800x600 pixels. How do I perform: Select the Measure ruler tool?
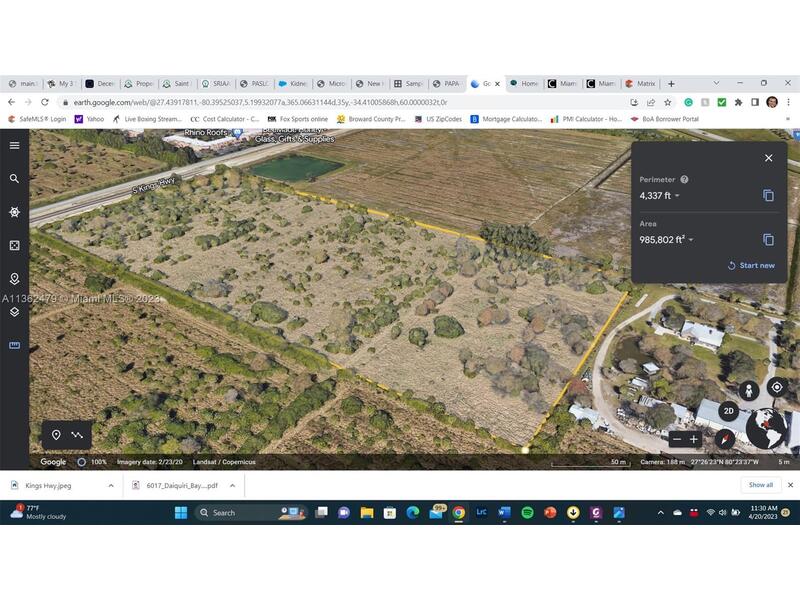tap(14, 345)
